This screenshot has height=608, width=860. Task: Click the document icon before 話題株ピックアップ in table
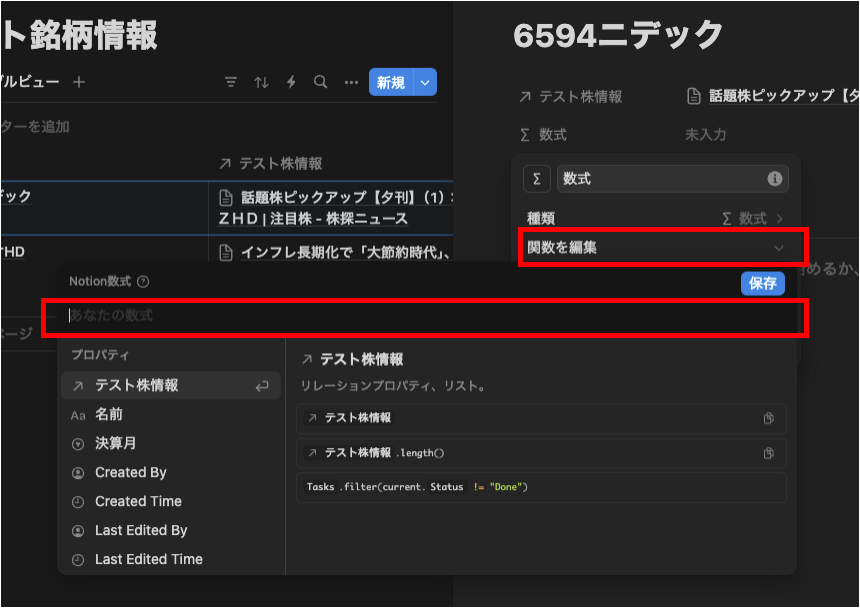pos(226,197)
